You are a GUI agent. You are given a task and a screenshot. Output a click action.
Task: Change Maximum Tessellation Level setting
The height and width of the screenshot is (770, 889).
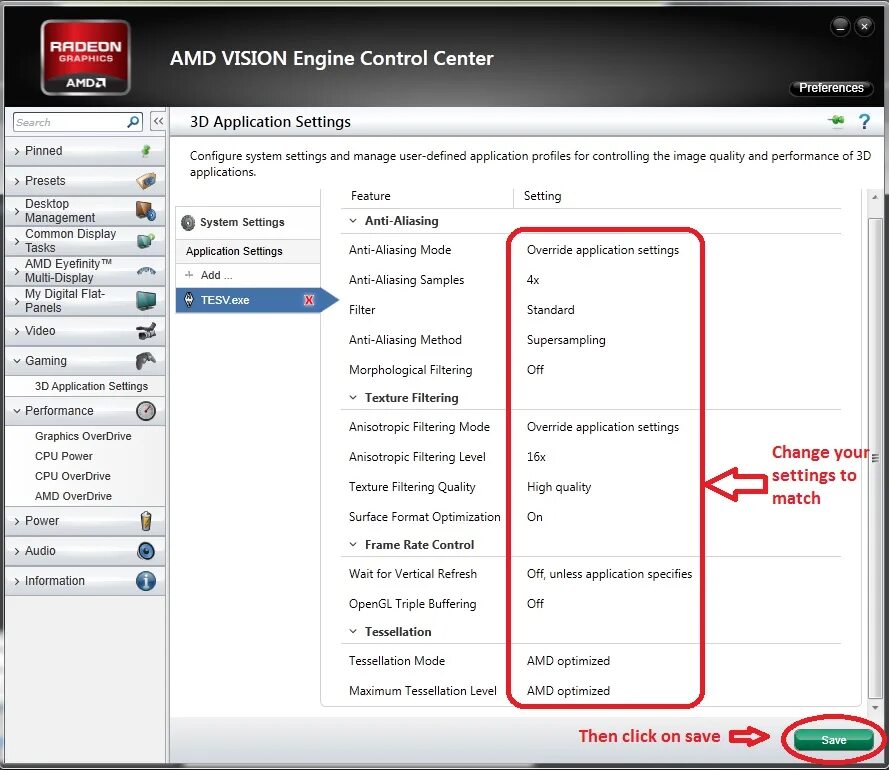[568, 691]
